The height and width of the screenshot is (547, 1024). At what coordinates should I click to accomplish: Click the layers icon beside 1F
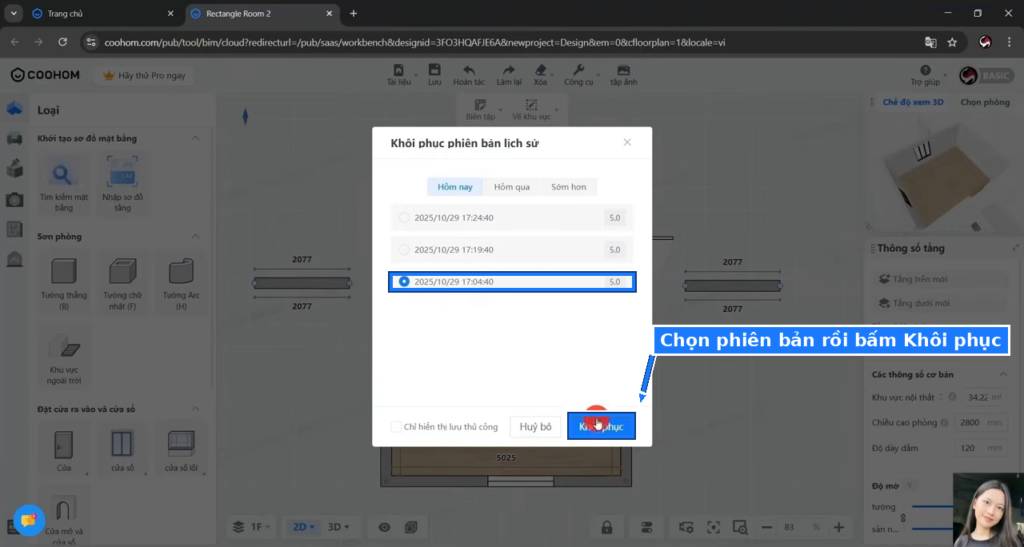point(238,527)
